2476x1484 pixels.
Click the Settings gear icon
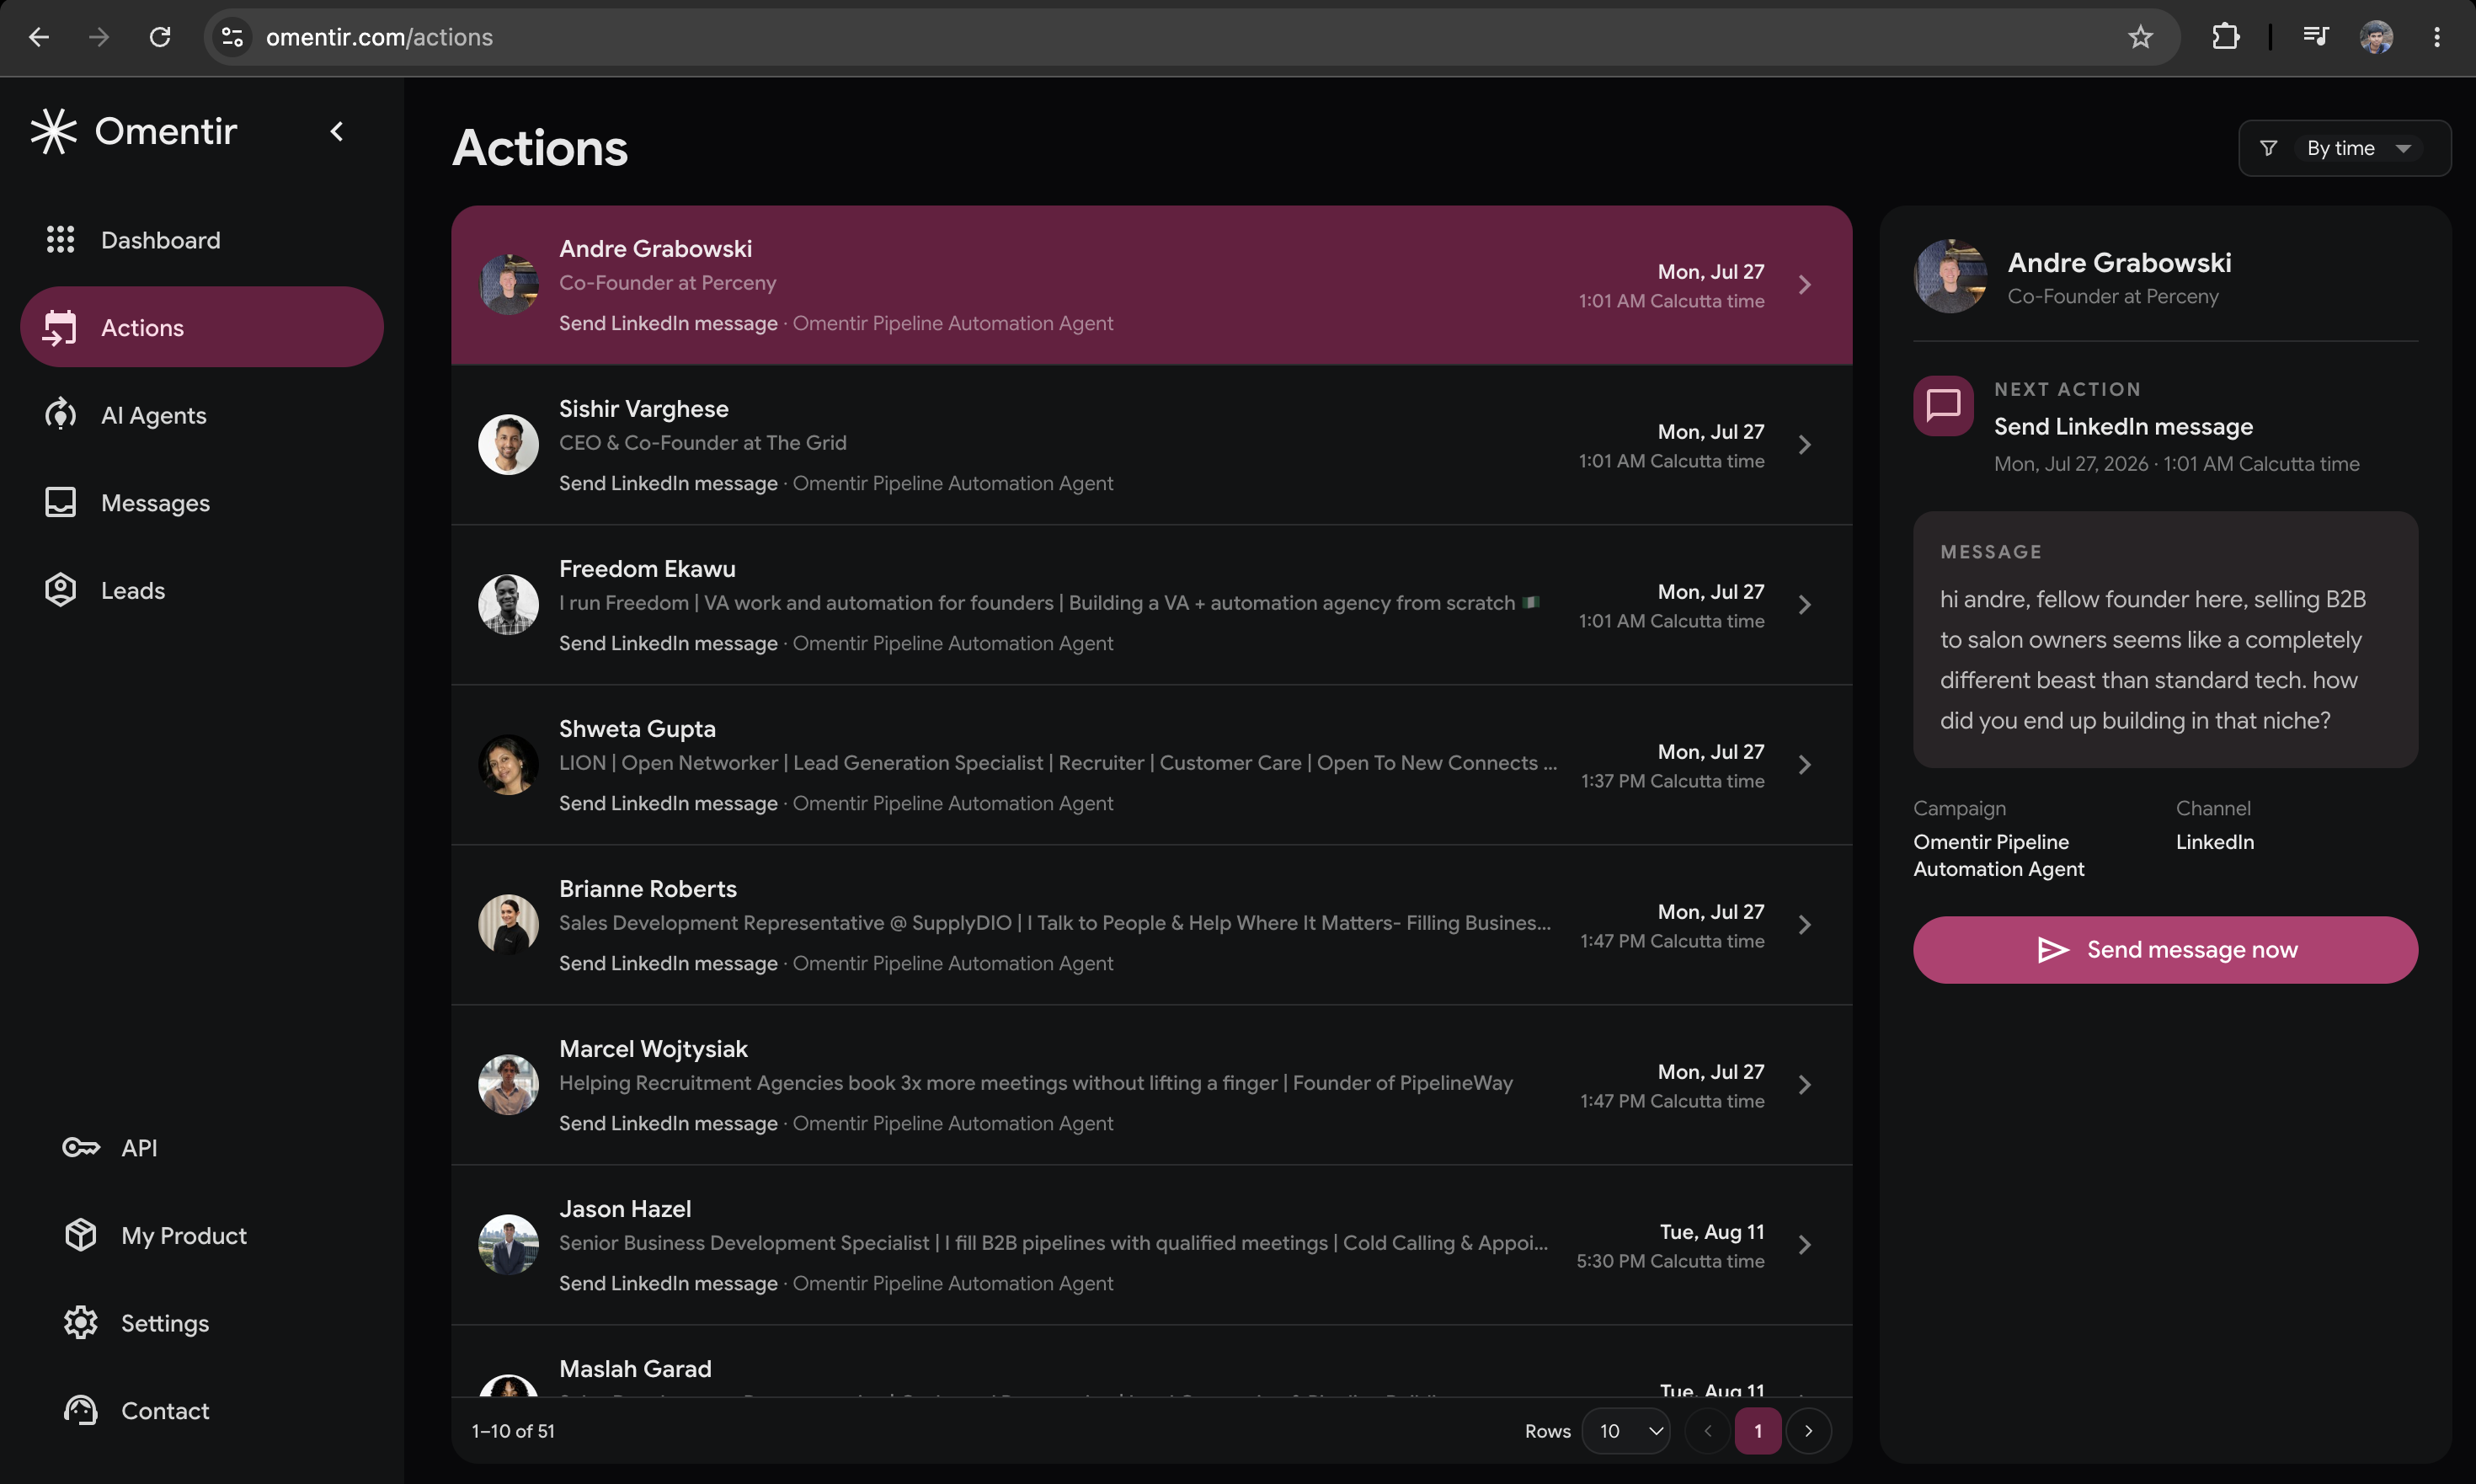[x=81, y=1323]
